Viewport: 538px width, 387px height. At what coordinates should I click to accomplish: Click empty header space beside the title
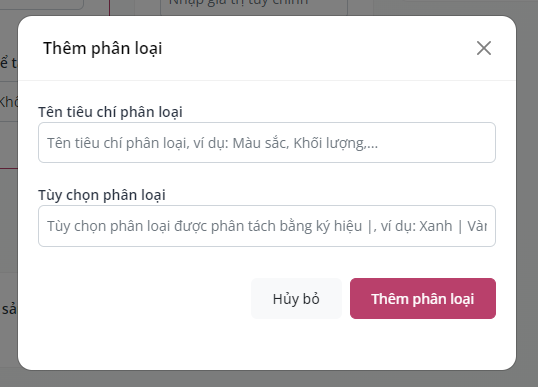coord(319,48)
